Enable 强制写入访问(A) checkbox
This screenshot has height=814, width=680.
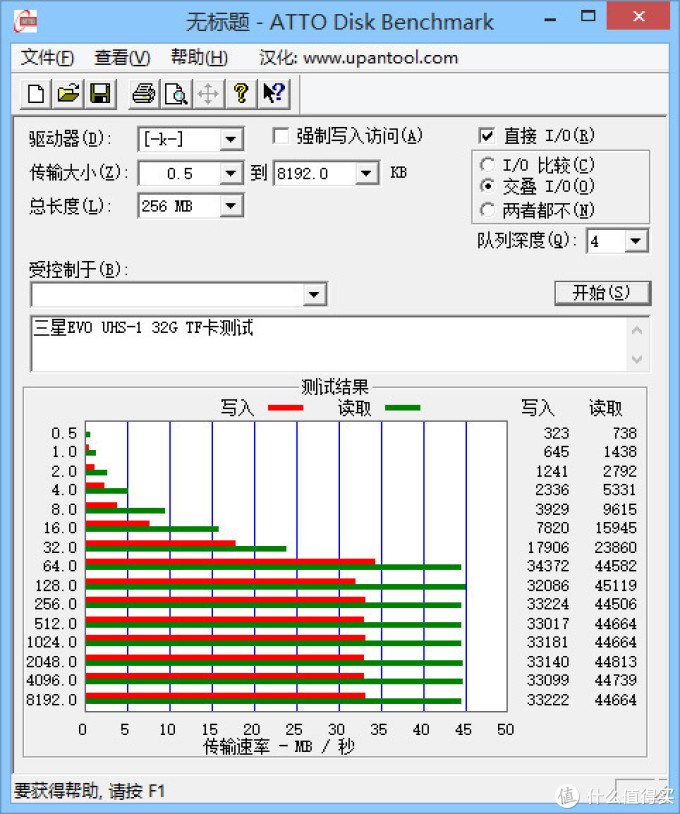coord(281,137)
